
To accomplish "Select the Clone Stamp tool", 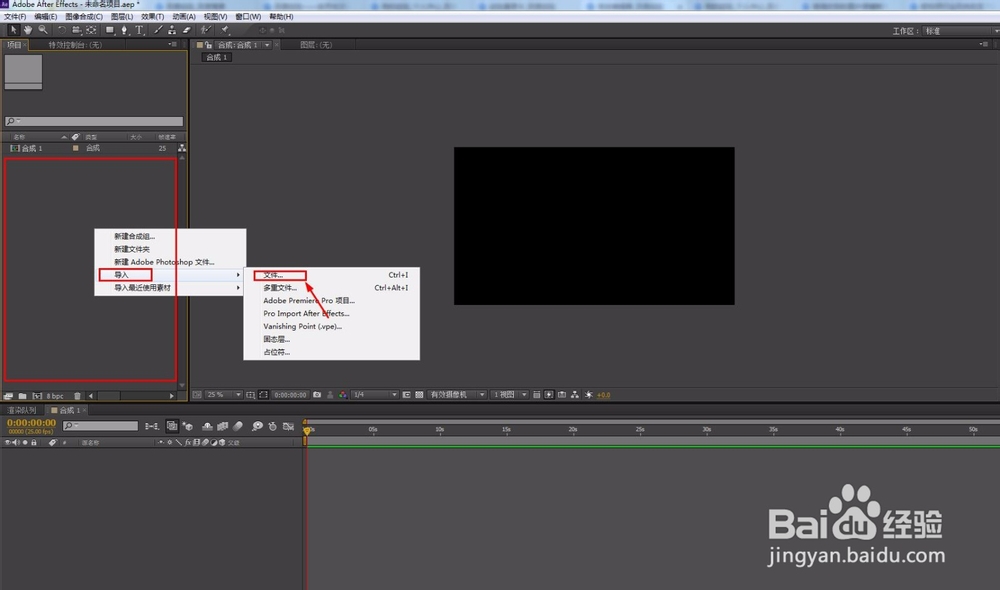I will click(172, 30).
